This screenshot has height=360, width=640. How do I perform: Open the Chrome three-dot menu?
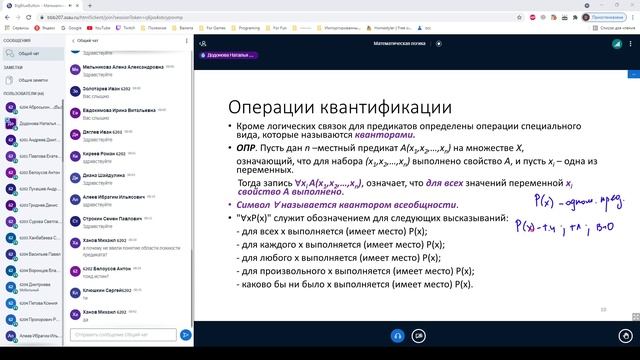click(633, 17)
